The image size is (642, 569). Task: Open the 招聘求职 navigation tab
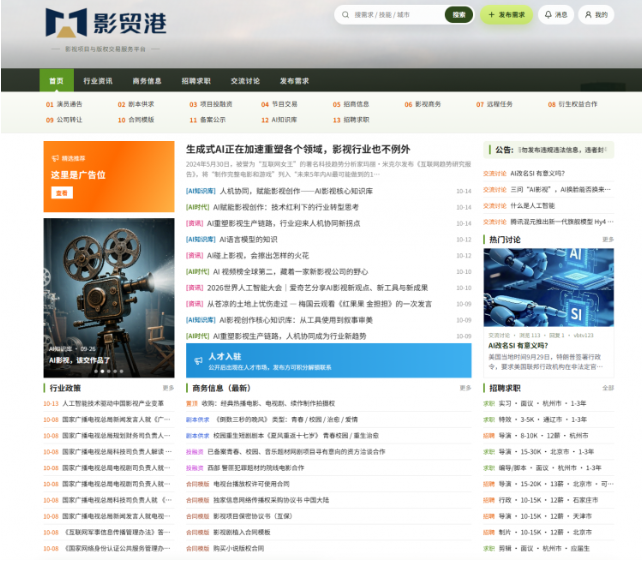[196, 81]
